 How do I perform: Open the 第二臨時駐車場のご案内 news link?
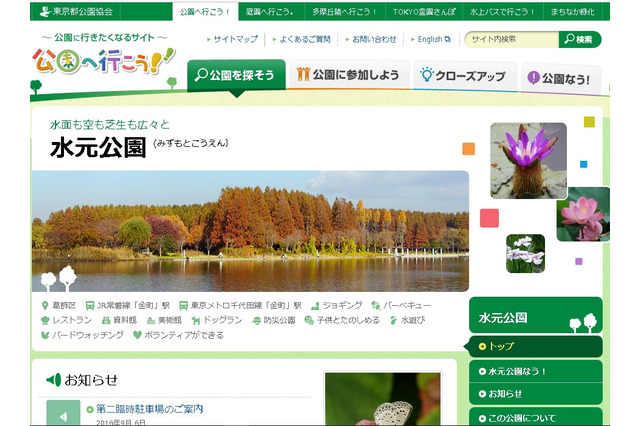149,409
